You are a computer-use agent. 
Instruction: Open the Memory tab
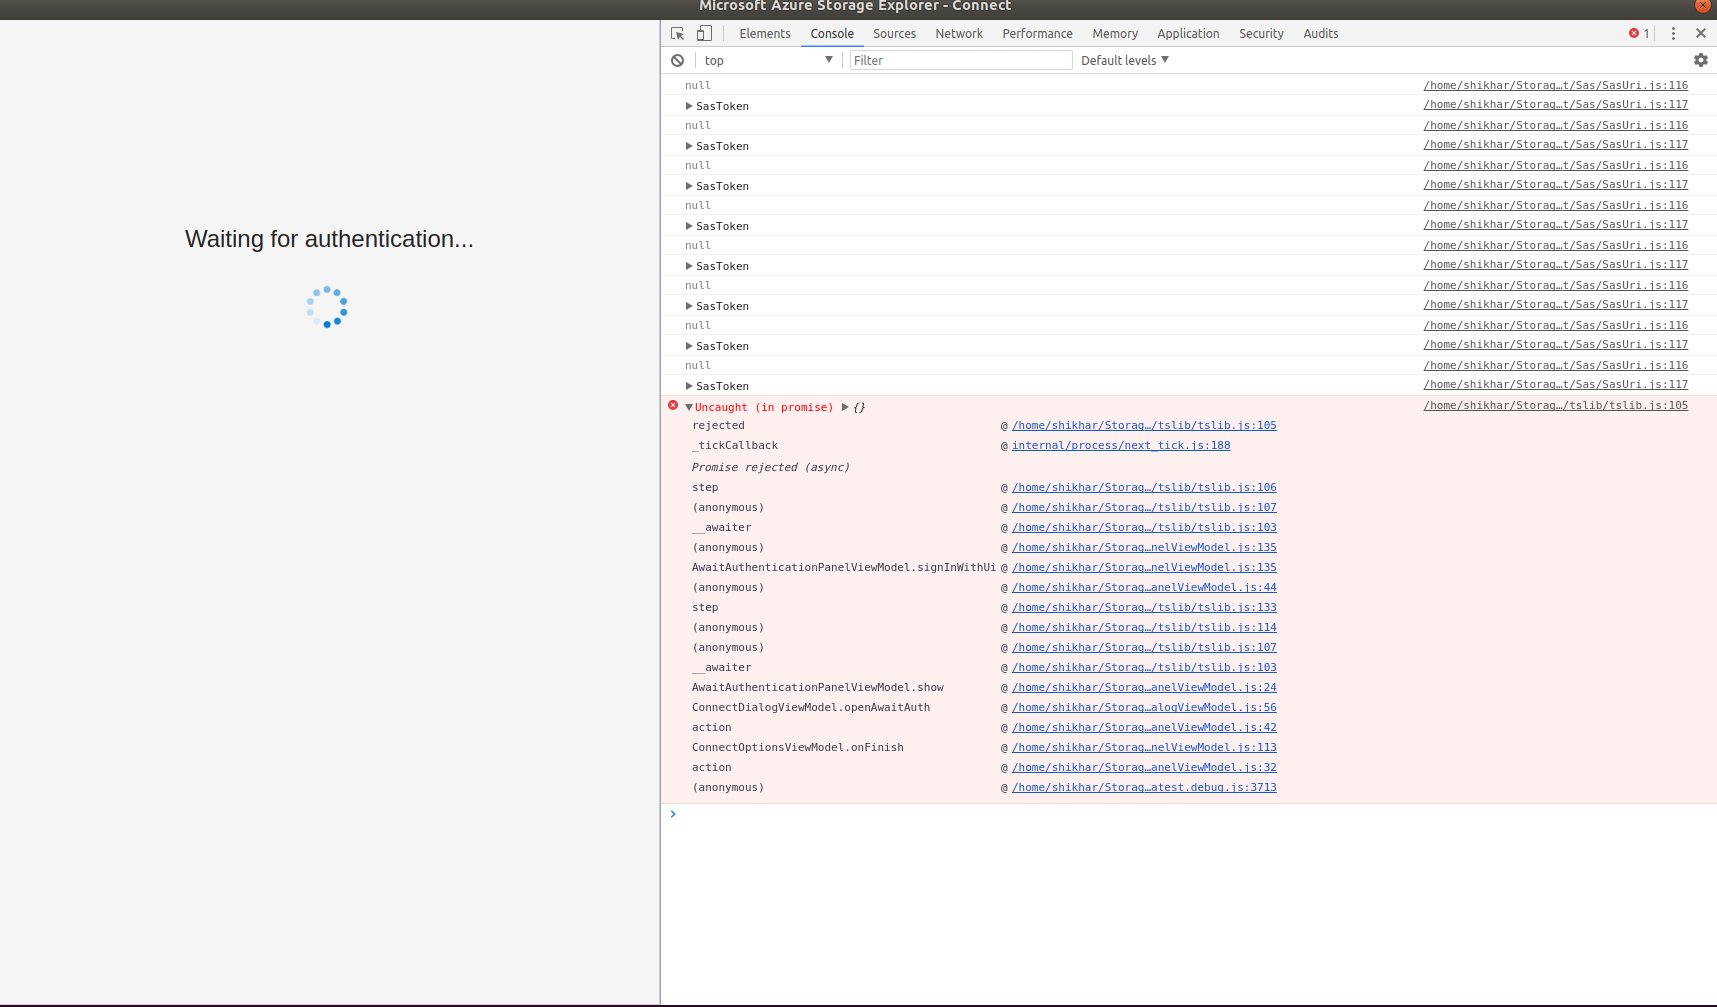coord(1115,33)
